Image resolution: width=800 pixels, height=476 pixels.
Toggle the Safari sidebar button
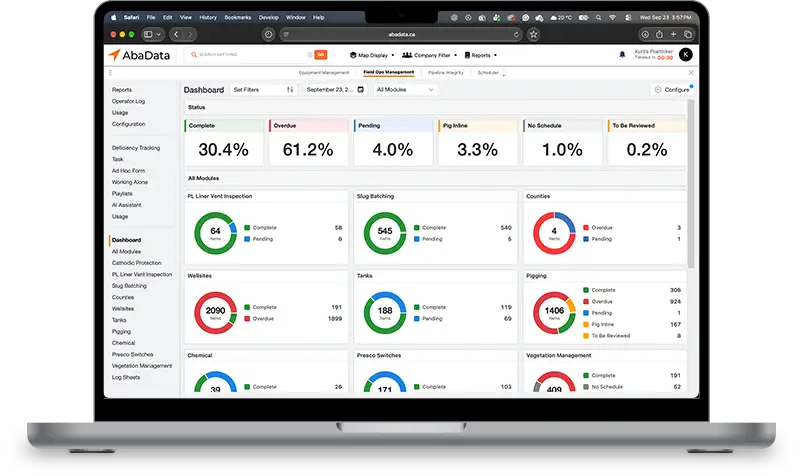tap(148, 34)
